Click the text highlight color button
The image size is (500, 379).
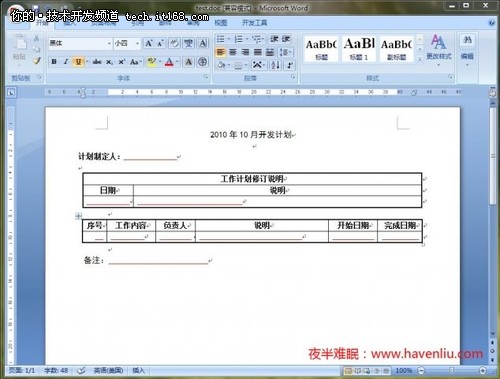coord(151,62)
